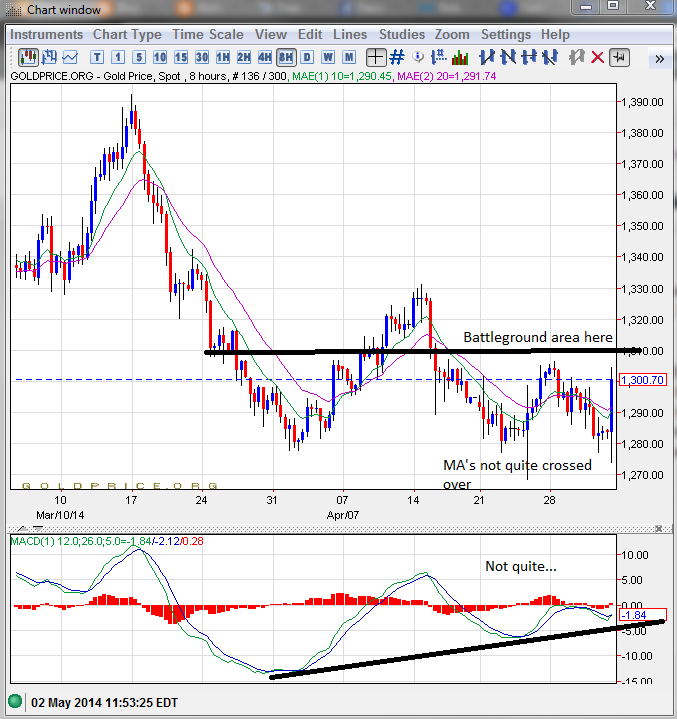The image size is (677, 719).
Task: Switch to monthly (M) time scale
Action: click(349, 57)
